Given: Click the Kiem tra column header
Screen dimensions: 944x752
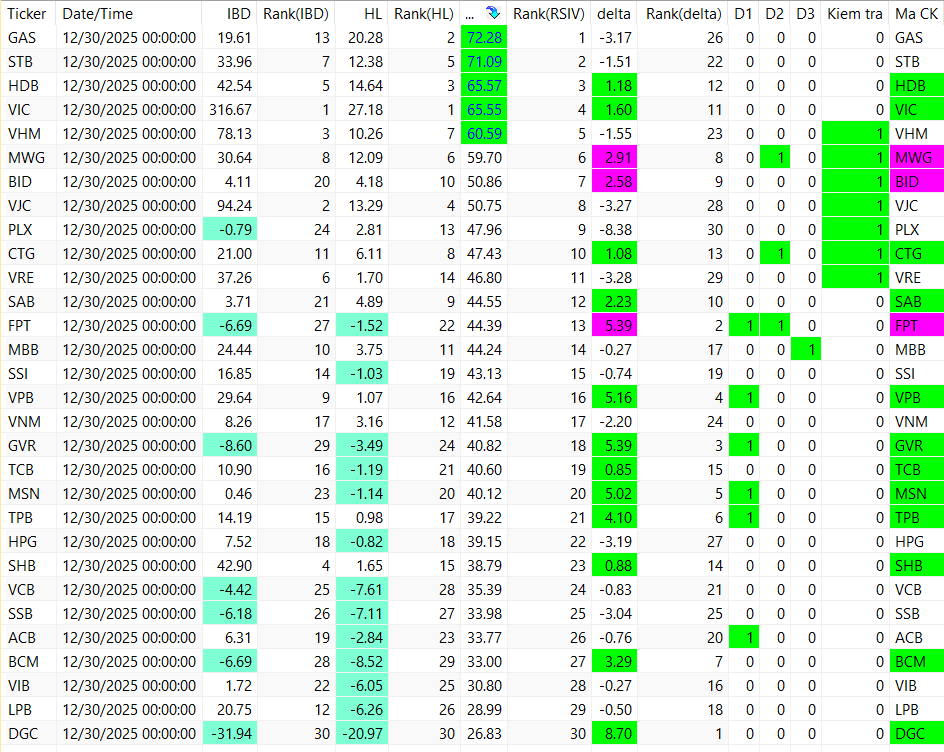Looking at the screenshot, I should coord(855,13).
